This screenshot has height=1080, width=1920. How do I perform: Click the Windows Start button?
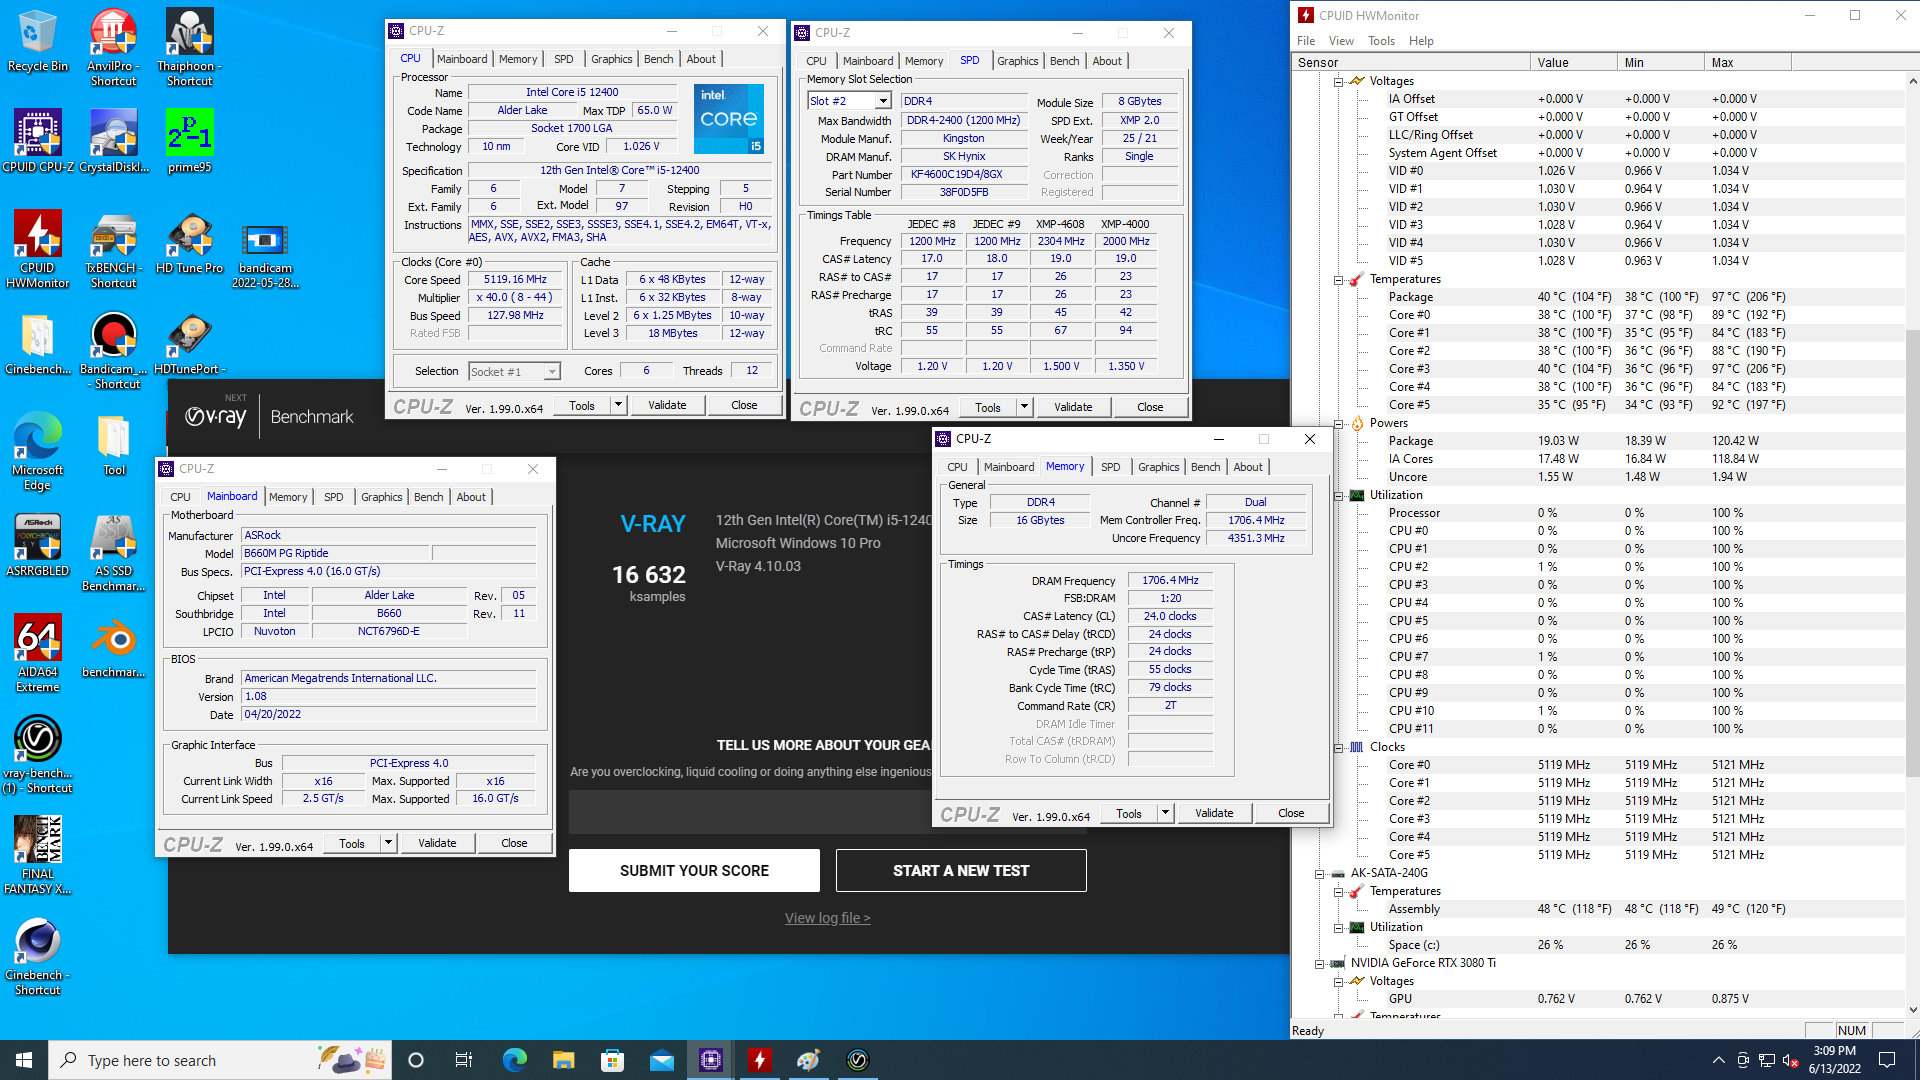pyautogui.click(x=24, y=1060)
